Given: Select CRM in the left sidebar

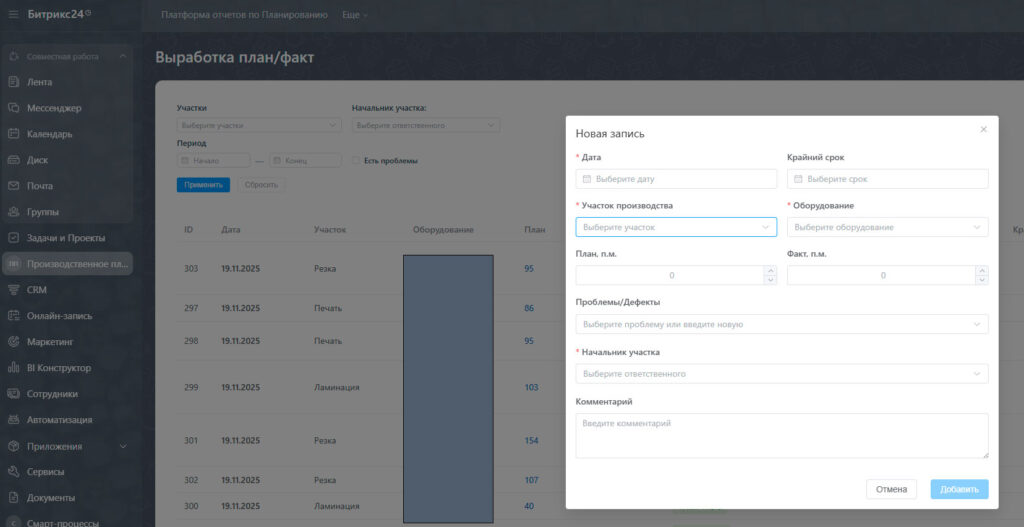Looking at the screenshot, I should point(37,290).
